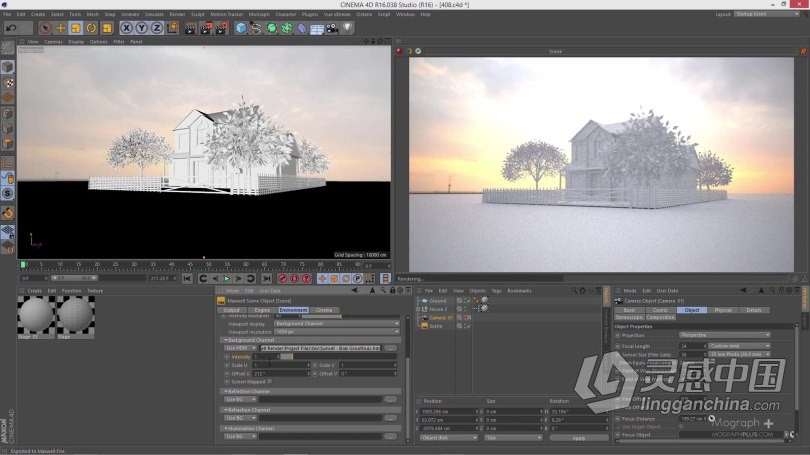Activate the Rotate tool

(x=91, y=28)
